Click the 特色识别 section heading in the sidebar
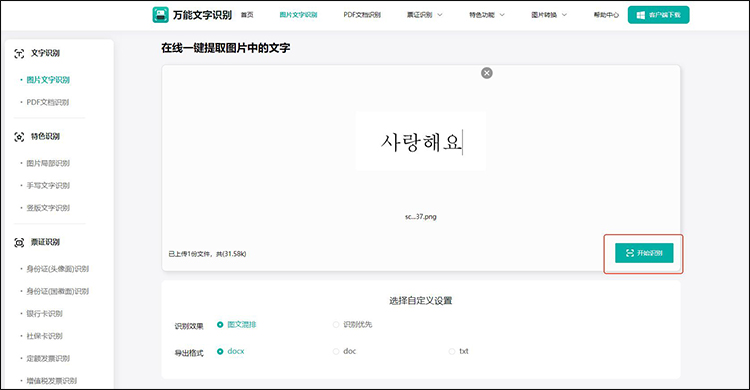This screenshot has width=750, height=390. tap(45, 136)
